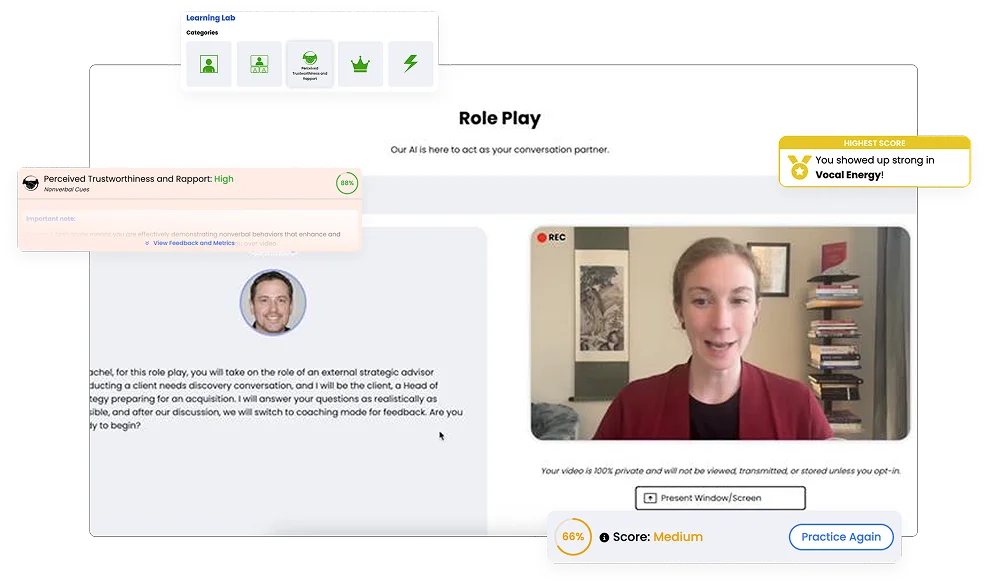Screen dimensions: 989x587
Task: Click the red REC recording indicator
Action: pos(551,238)
